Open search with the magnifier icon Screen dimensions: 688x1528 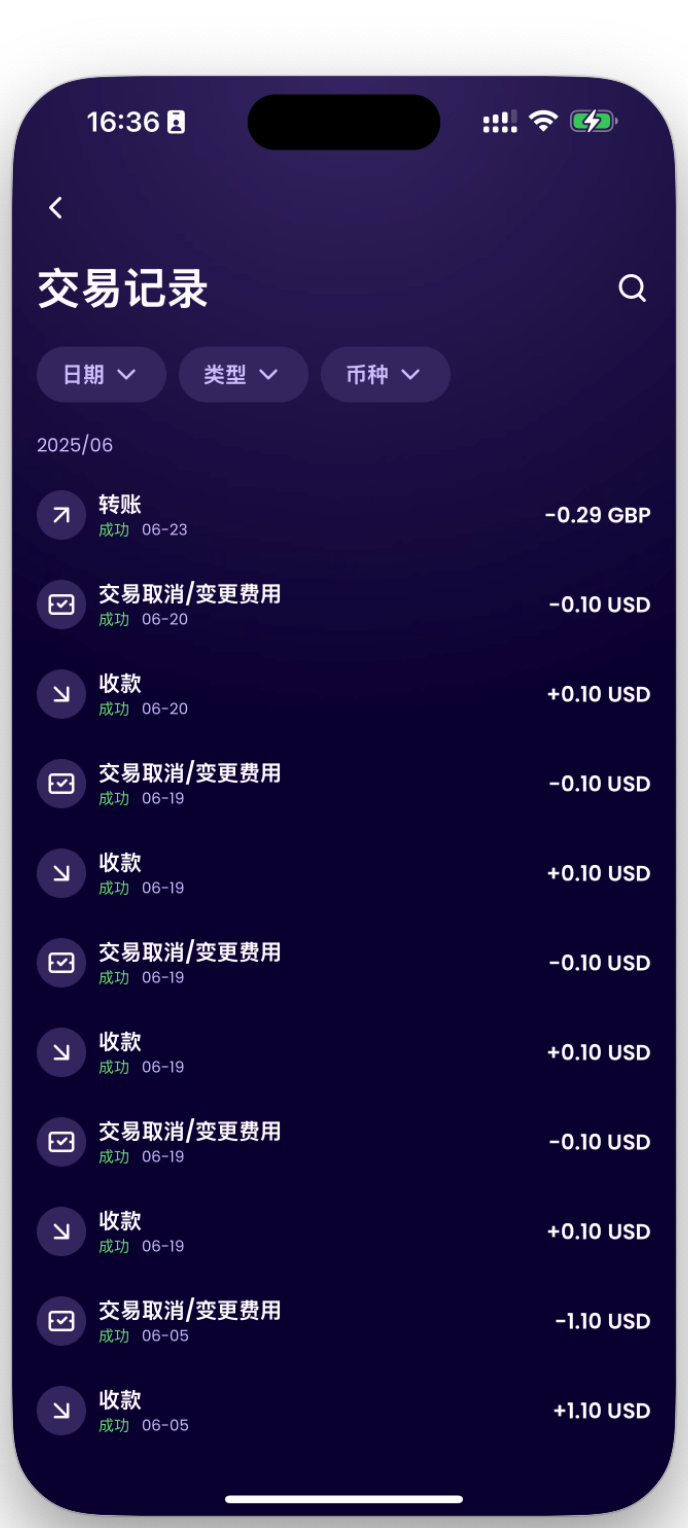pyautogui.click(x=632, y=289)
